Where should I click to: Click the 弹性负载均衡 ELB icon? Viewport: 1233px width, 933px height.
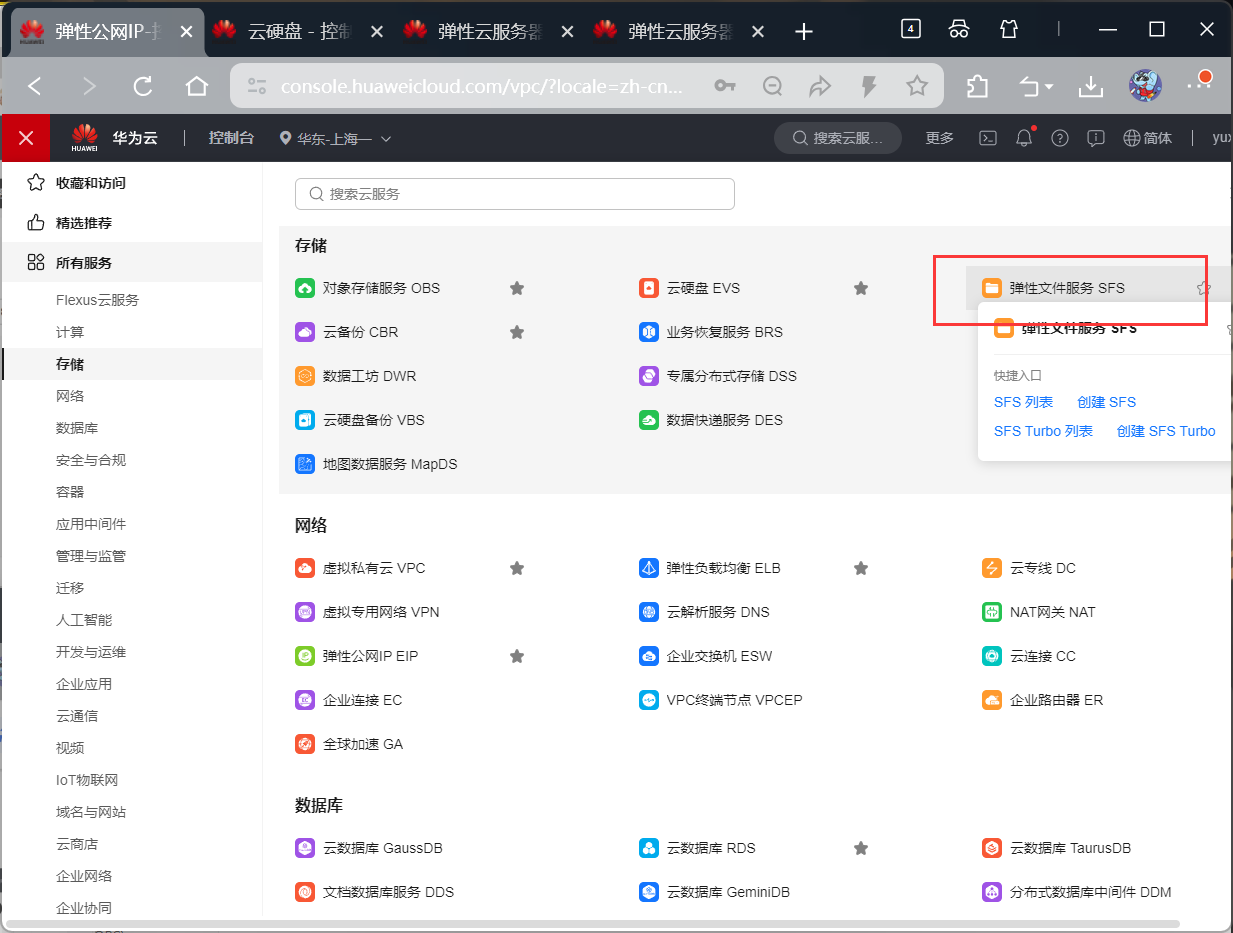coord(649,568)
